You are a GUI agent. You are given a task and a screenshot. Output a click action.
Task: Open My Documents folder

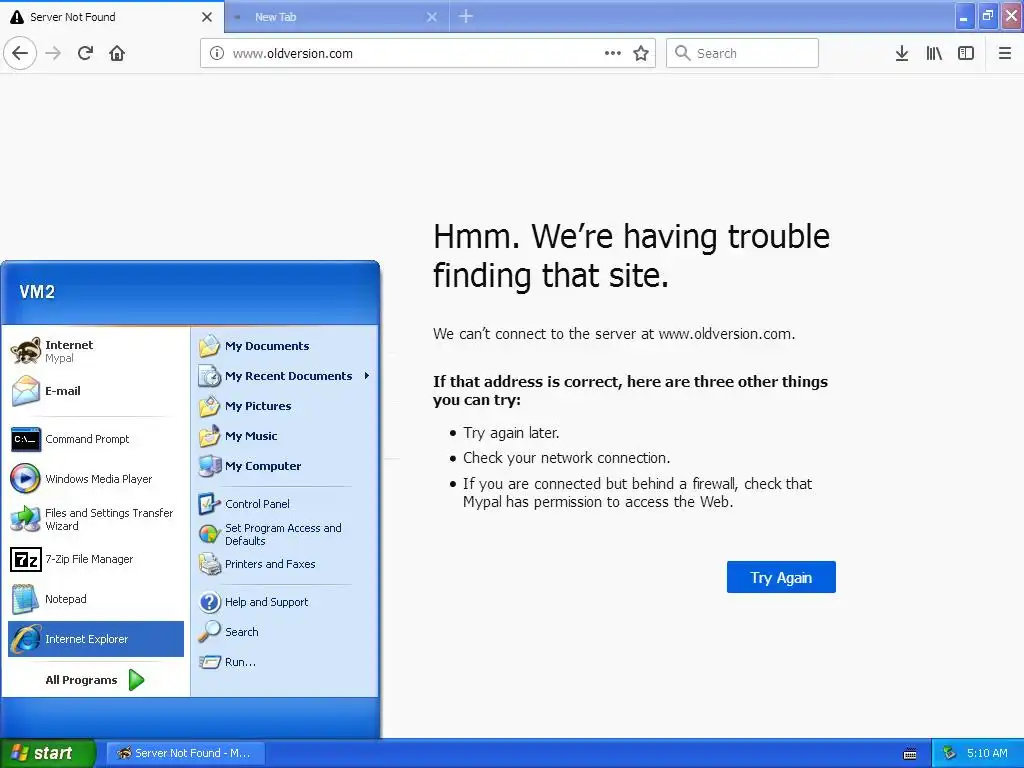284,346
